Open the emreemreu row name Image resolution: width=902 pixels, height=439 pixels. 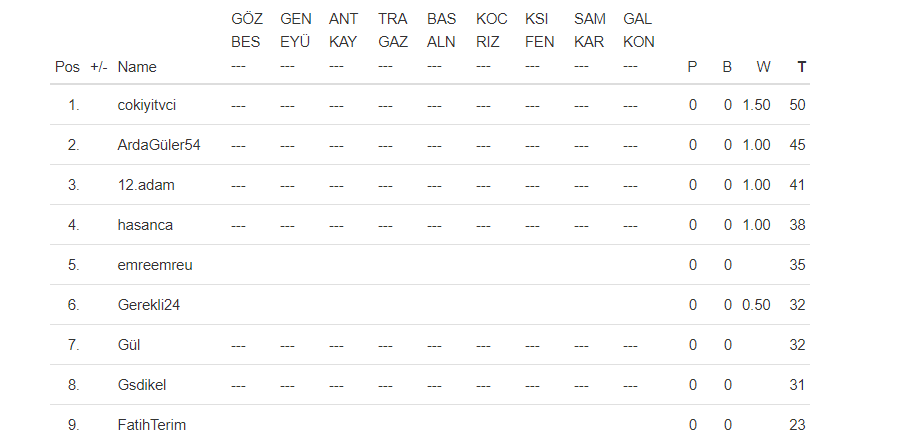[155, 265]
